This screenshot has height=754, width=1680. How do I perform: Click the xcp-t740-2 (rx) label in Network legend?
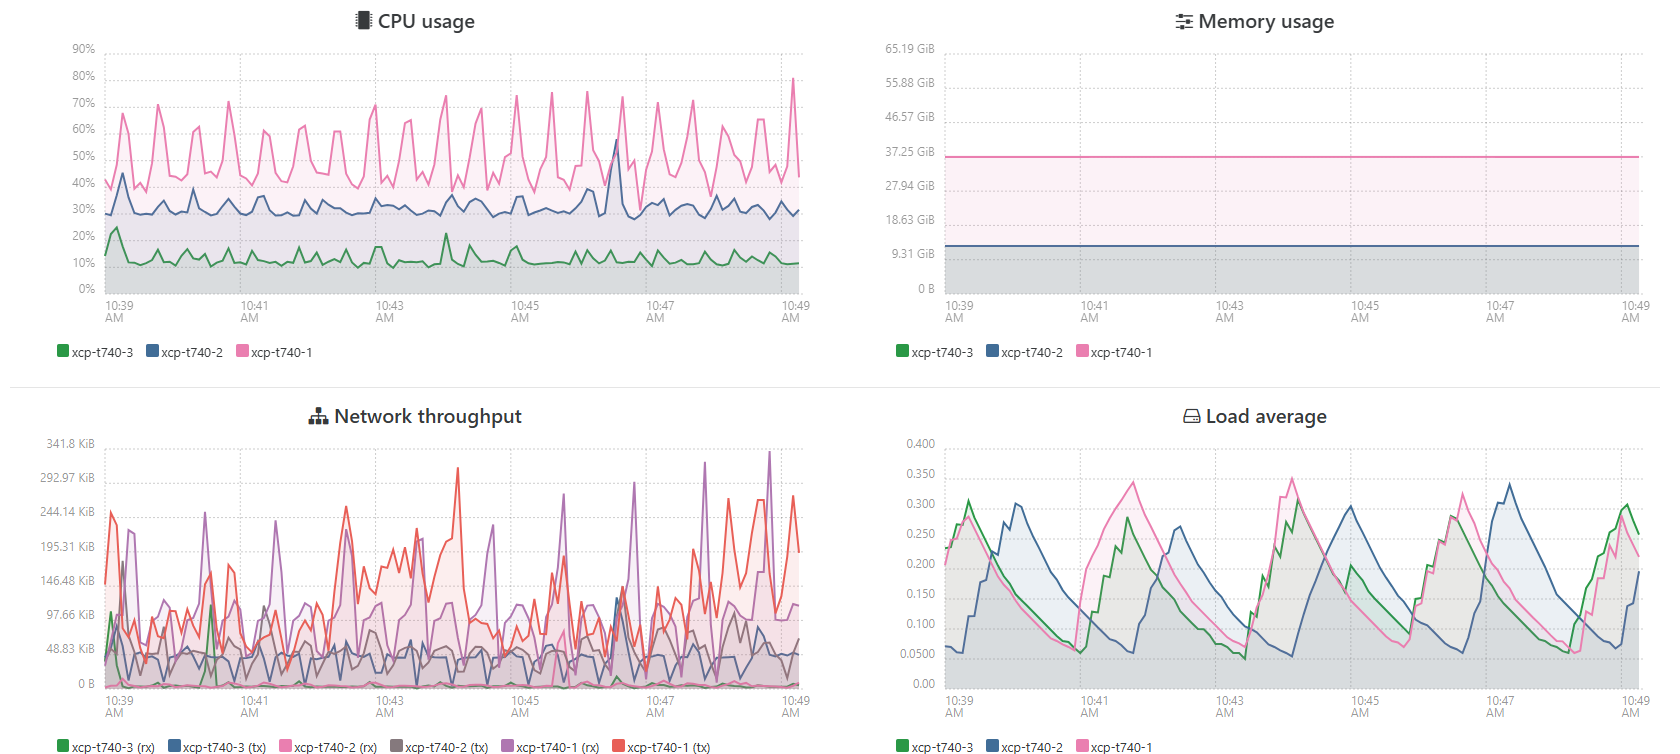[335, 747]
